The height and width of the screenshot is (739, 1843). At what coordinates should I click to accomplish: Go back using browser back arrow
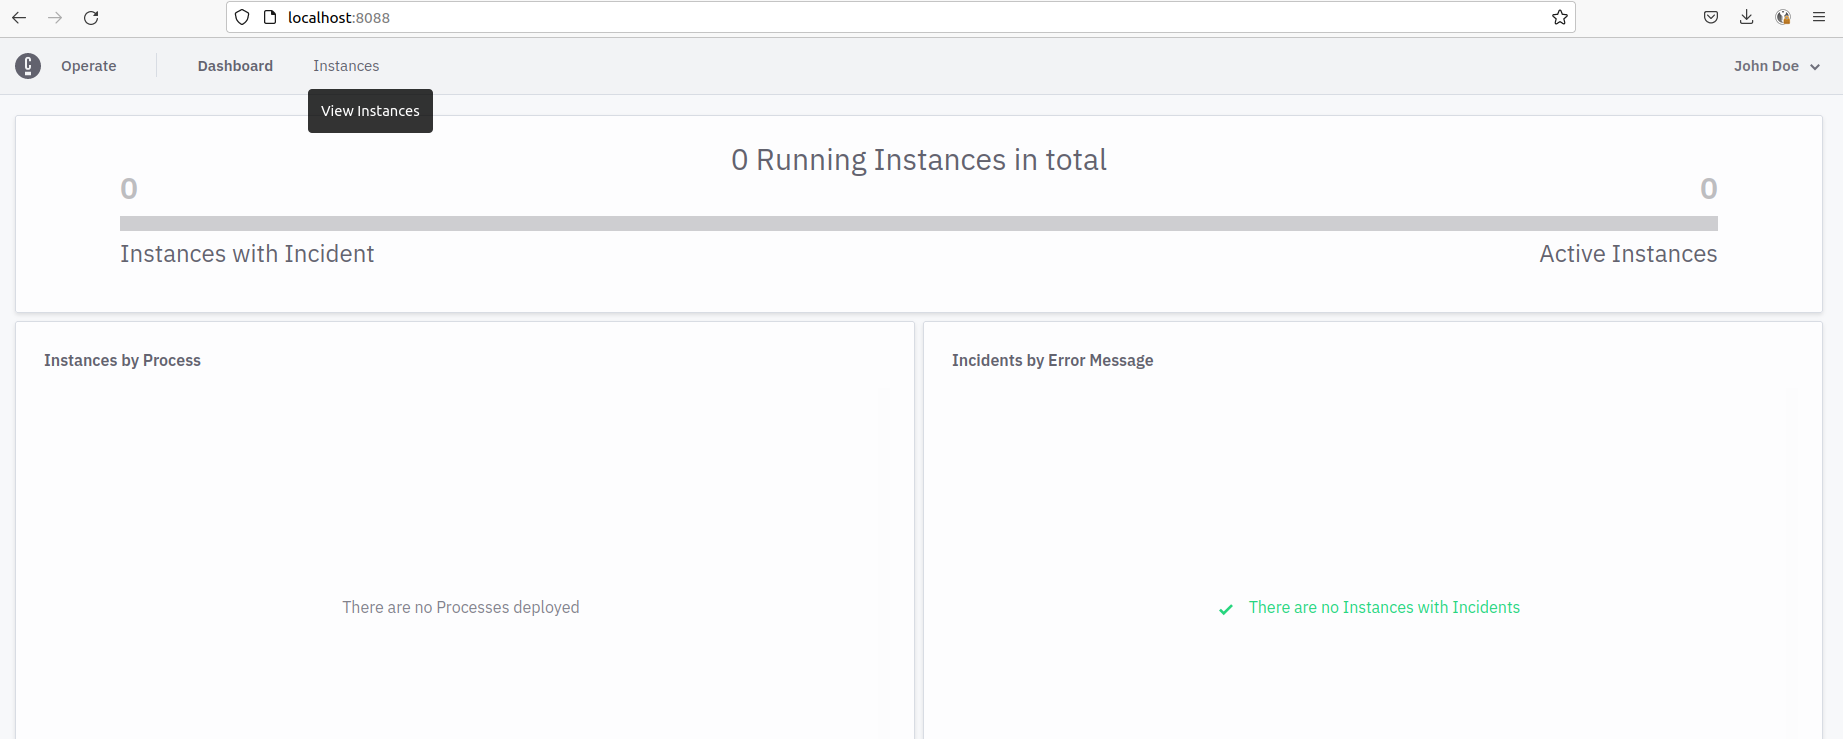[19, 18]
